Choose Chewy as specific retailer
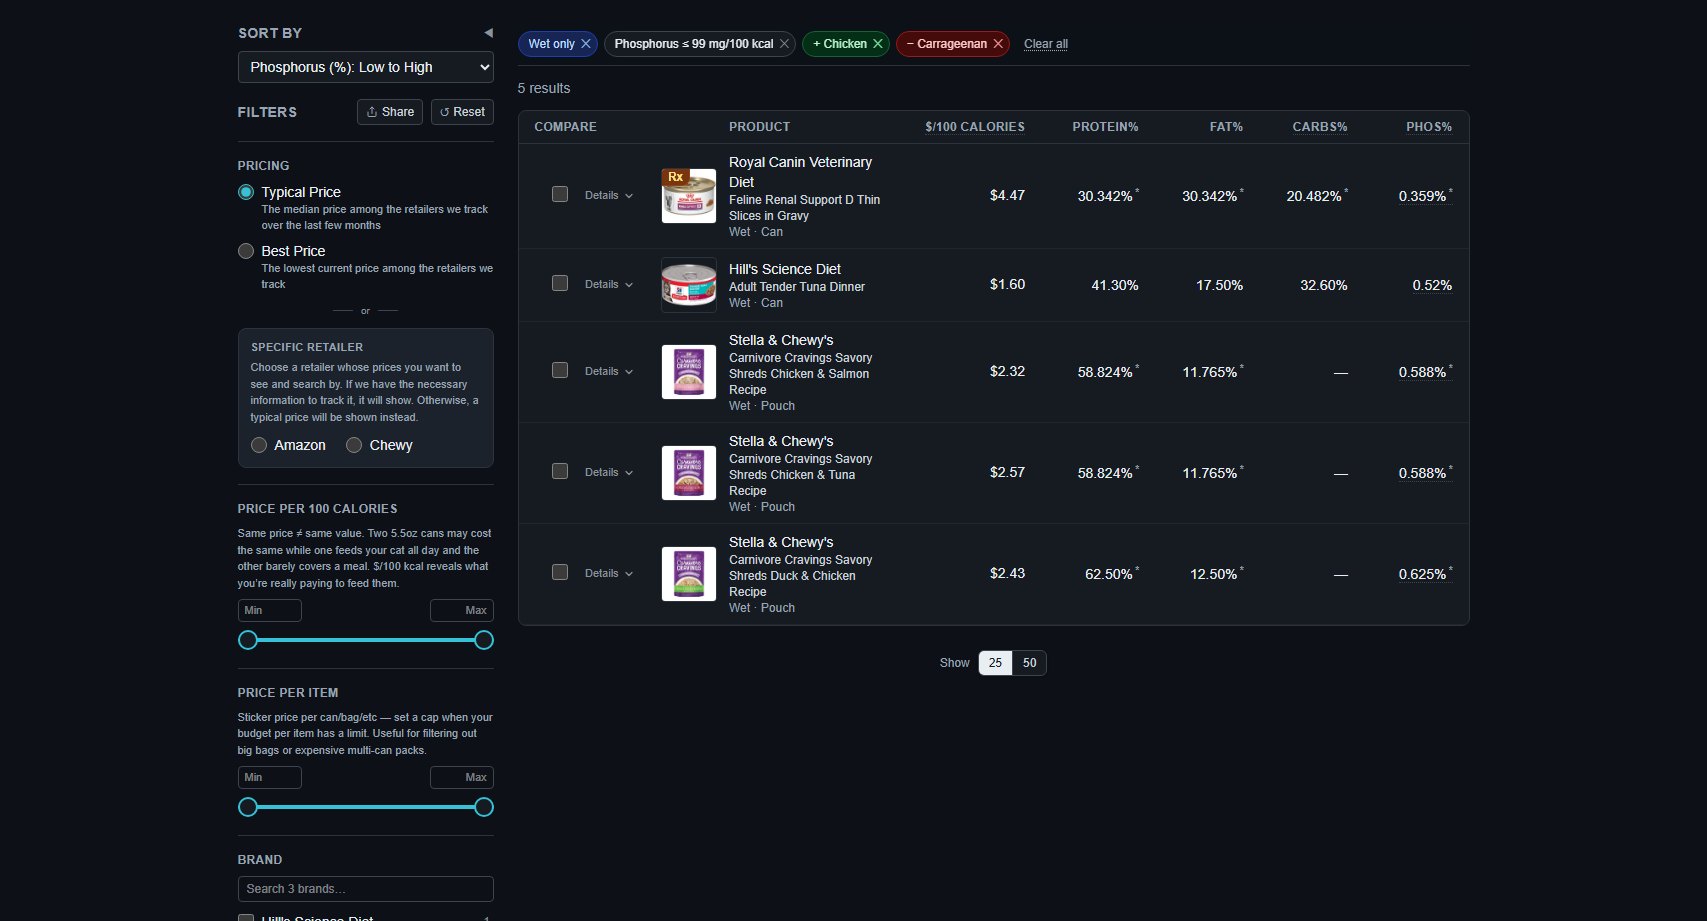This screenshot has height=921, width=1707. (354, 445)
